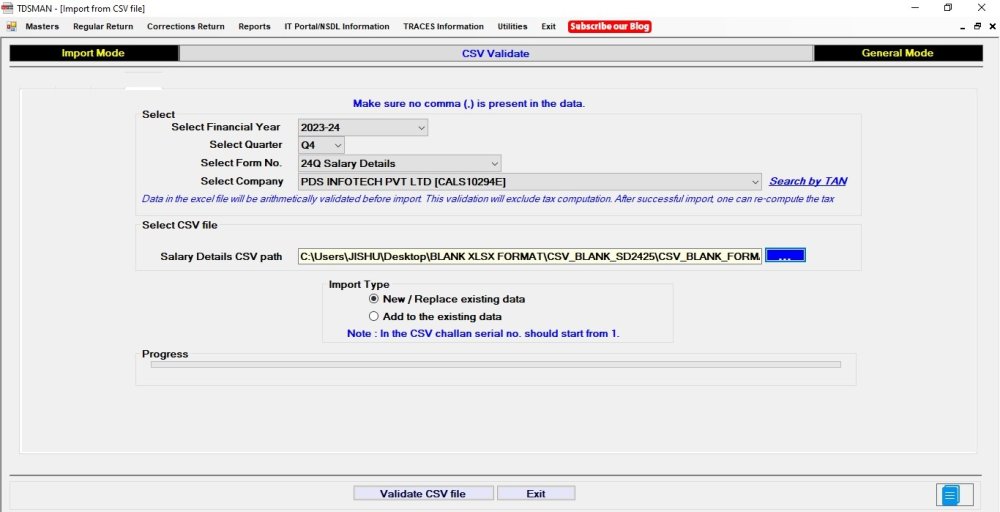Minimize the inner document window
Screen dimensions: 1000x512
[963, 27]
